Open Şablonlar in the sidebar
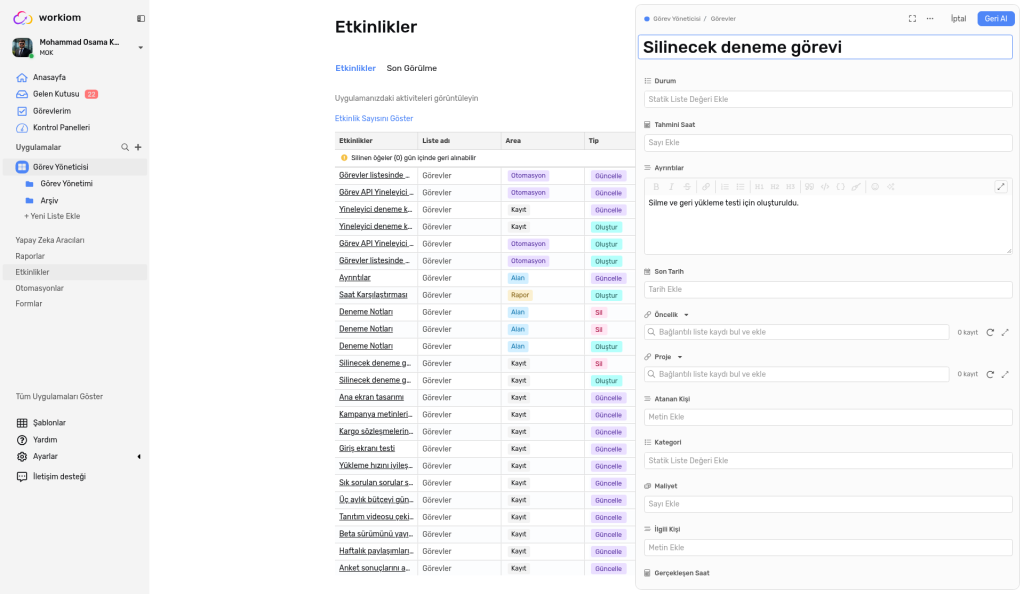 coord(49,423)
